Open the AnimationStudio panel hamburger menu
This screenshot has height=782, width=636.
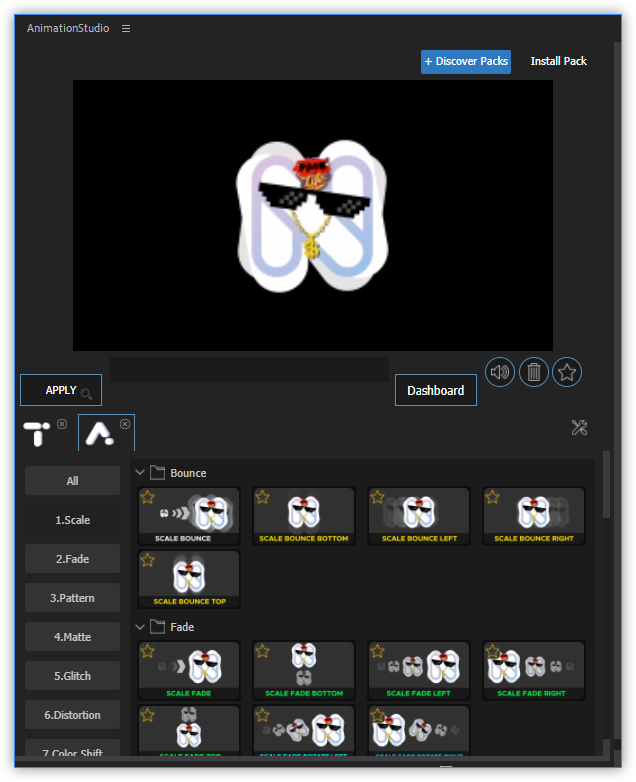pyautogui.click(x=126, y=29)
